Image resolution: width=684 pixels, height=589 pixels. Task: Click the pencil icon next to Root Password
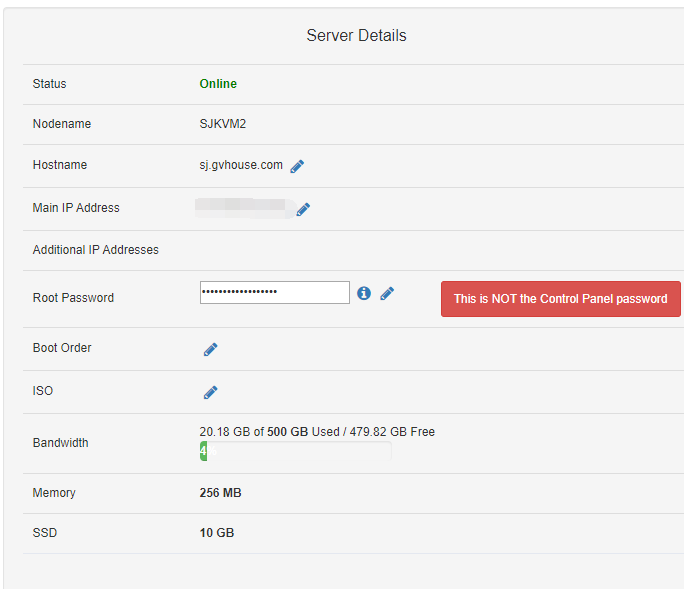click(x=387, y=293)
